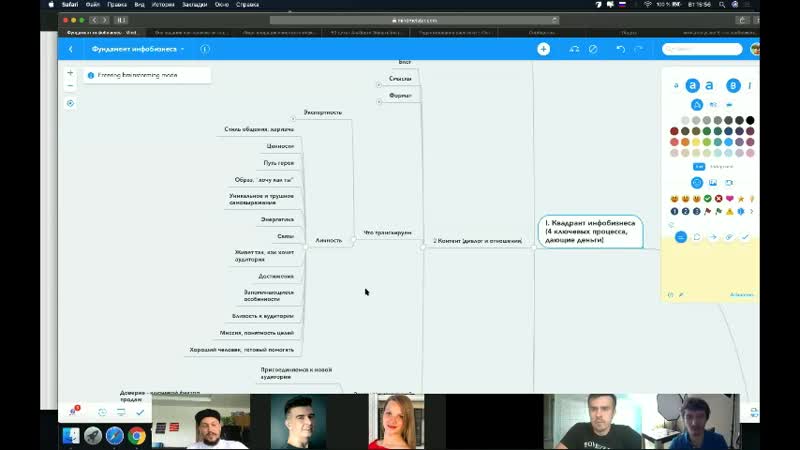
Task: Click the connection tool icon in the blue toolbar
Action: pyautogui.click(x=574, y=49)
